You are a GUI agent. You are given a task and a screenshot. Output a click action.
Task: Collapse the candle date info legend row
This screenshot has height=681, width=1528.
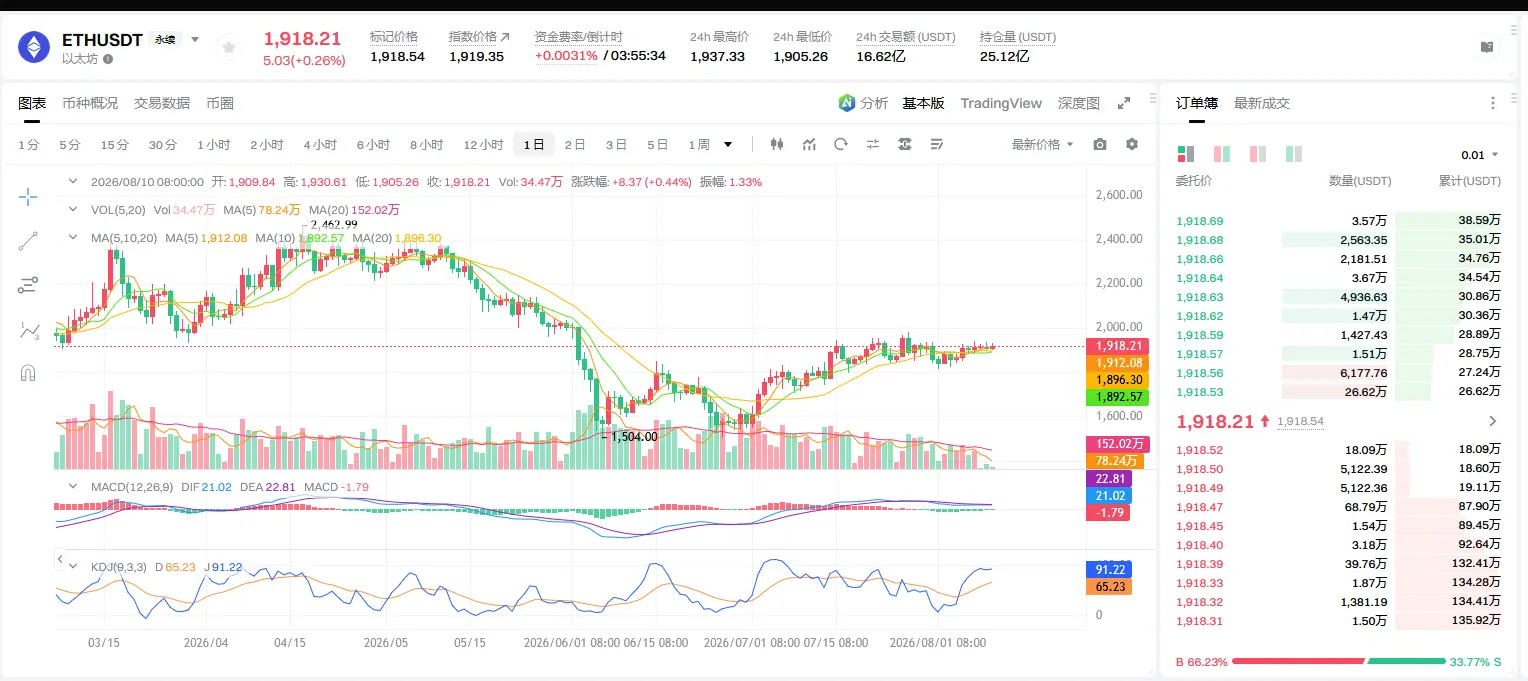[x=72, y=182]
